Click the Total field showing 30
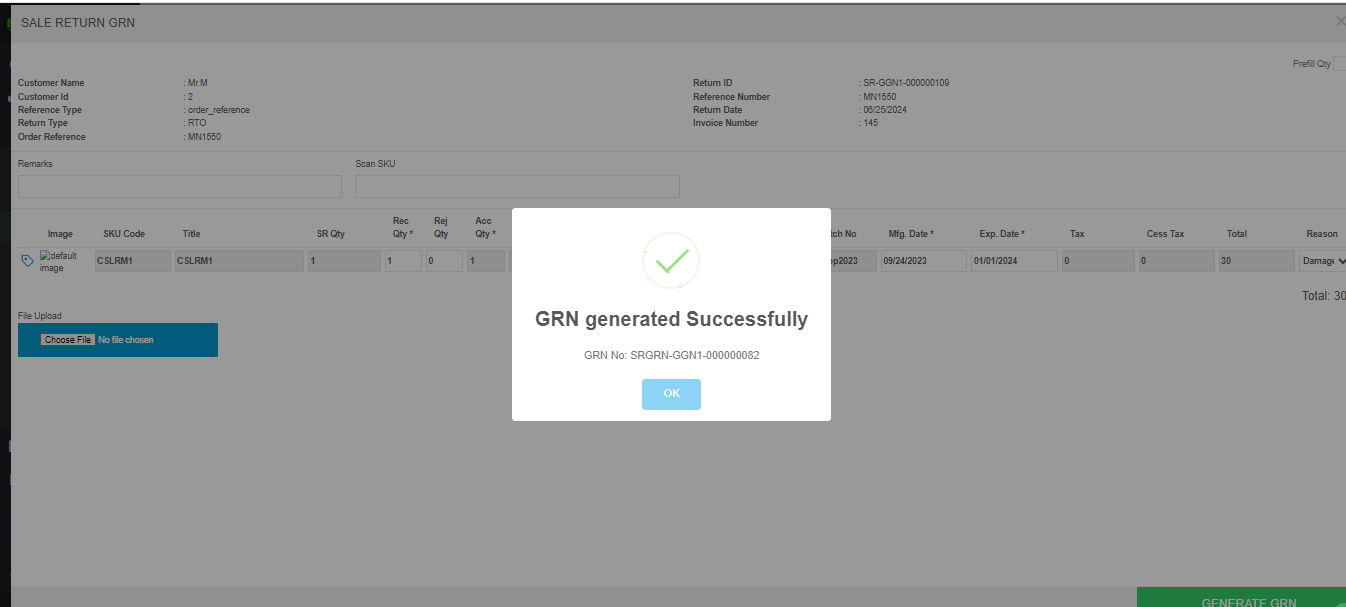 (1256, 261)
